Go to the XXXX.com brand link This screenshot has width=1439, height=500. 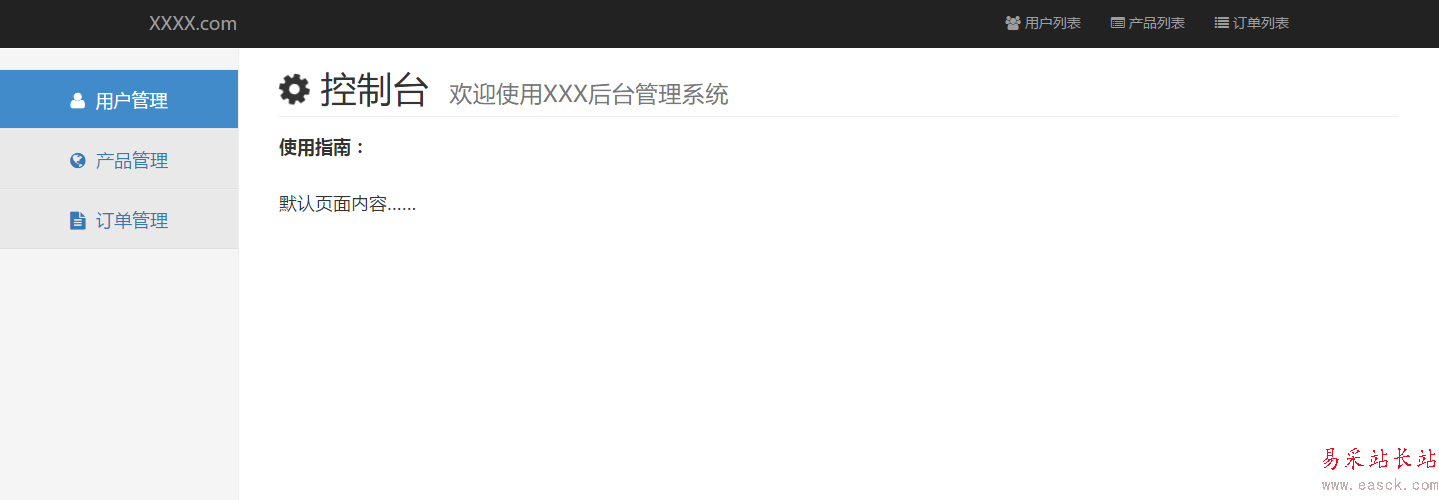pyautogui.click(x=193, y=23)
